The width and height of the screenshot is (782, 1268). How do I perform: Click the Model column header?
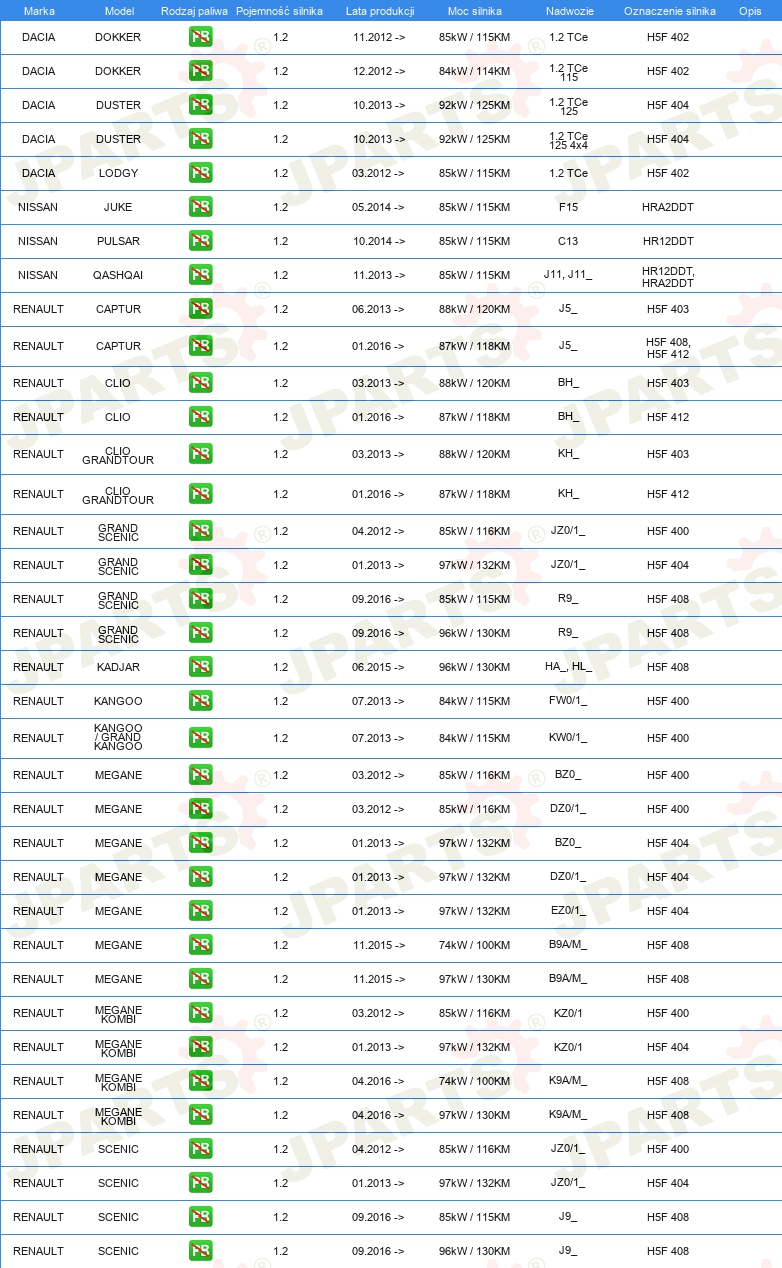coord(119,11)
